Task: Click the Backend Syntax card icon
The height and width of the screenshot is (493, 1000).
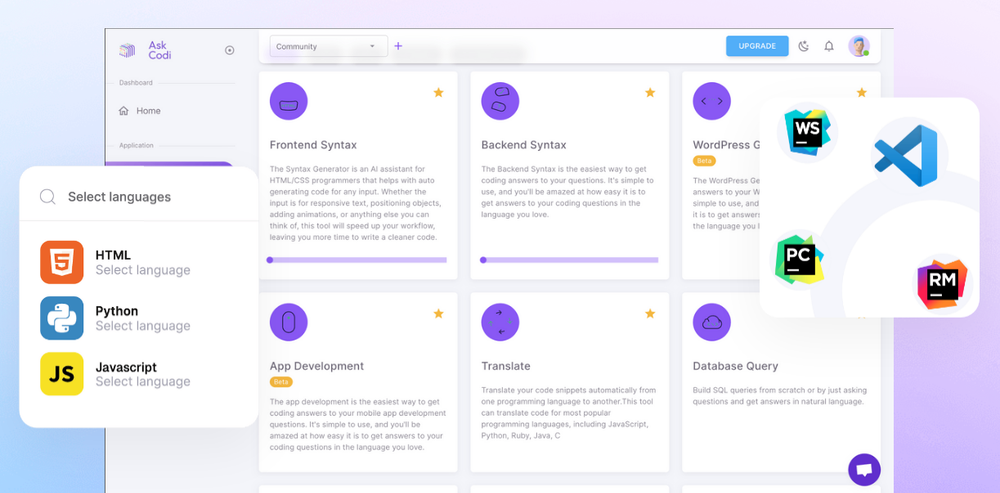Action: click(x=500, y=101)
